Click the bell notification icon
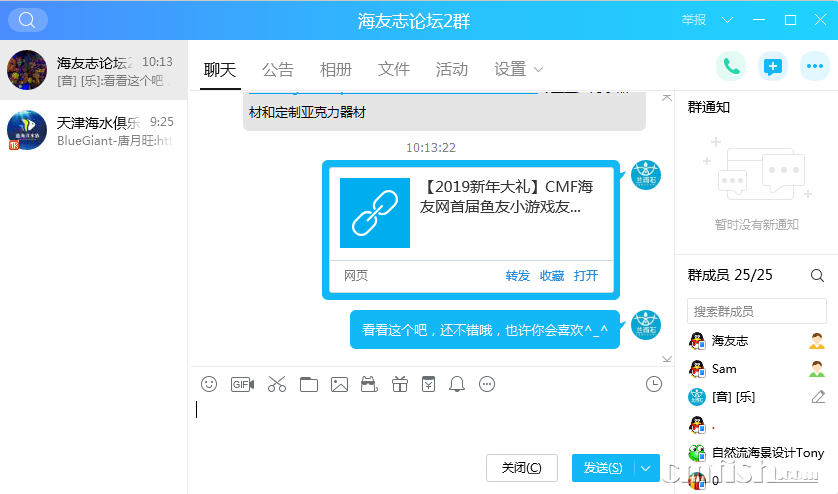Viewport: 838px width, 494px height. click(457, 384)
